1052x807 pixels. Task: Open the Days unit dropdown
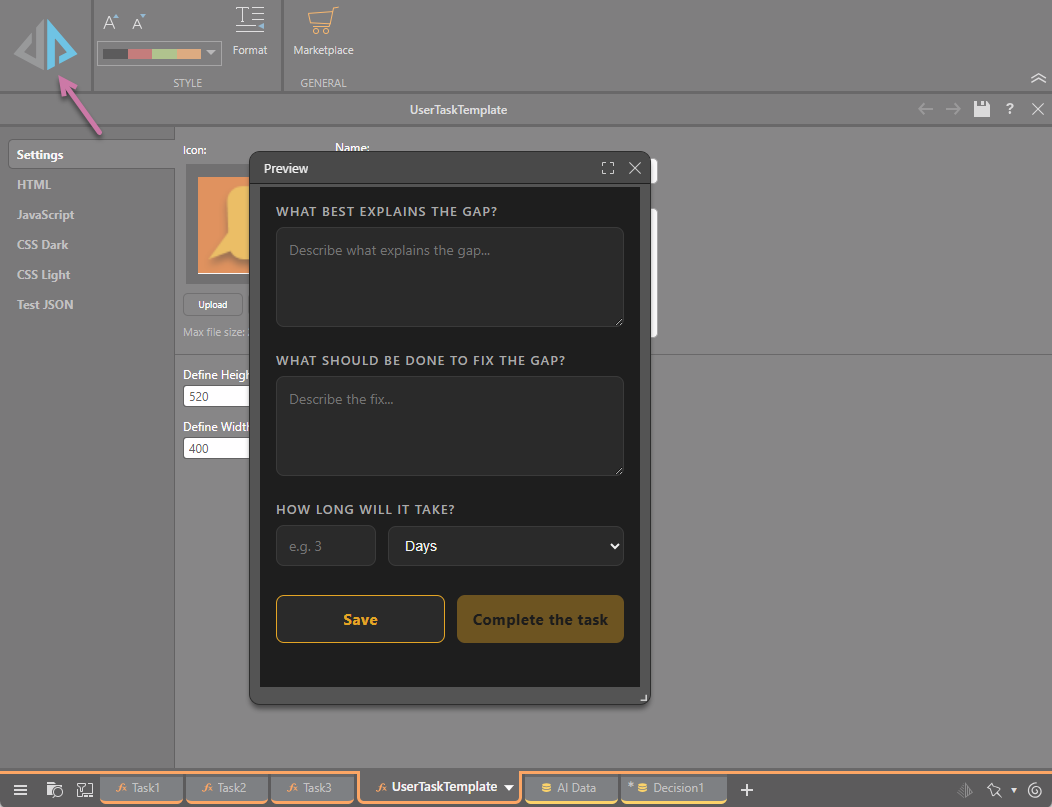coord(505,546)
